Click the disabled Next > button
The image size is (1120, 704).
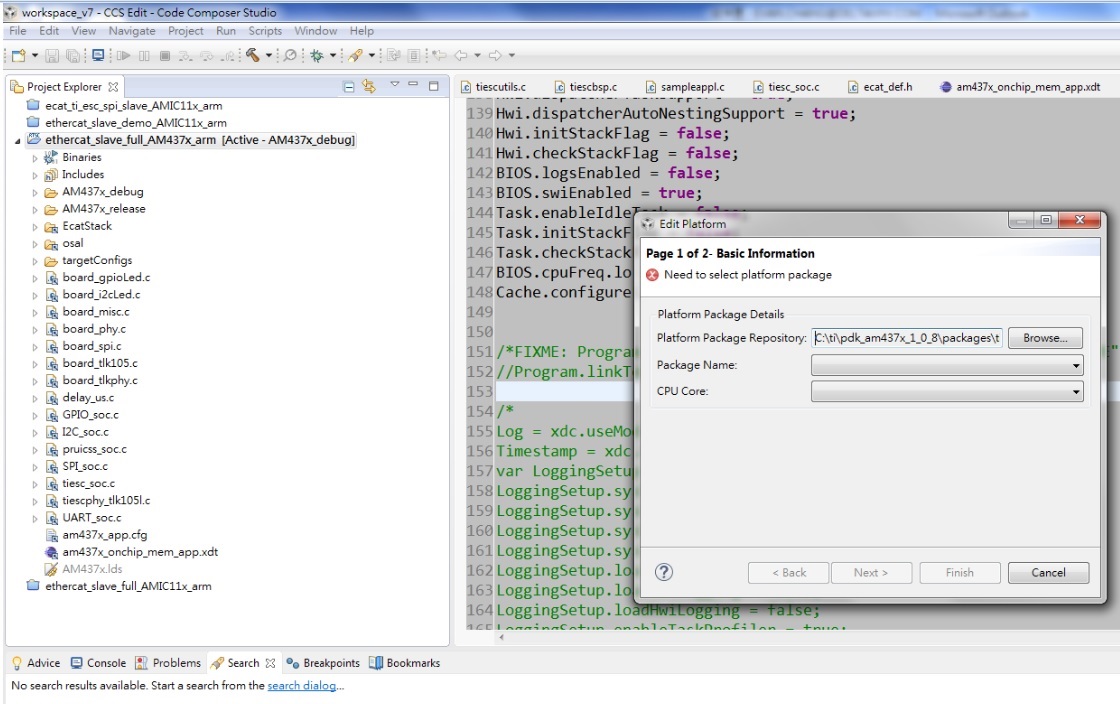(871, 573)
